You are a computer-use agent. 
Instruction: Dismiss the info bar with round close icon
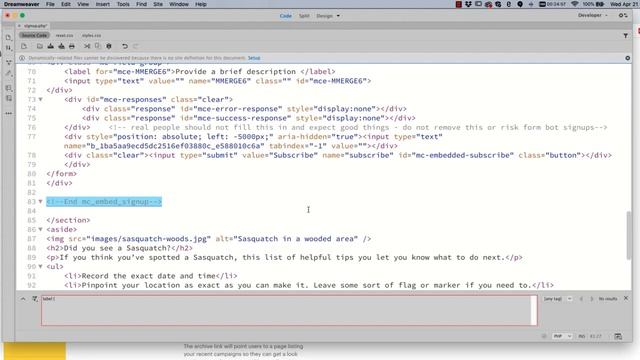point(627,58)
